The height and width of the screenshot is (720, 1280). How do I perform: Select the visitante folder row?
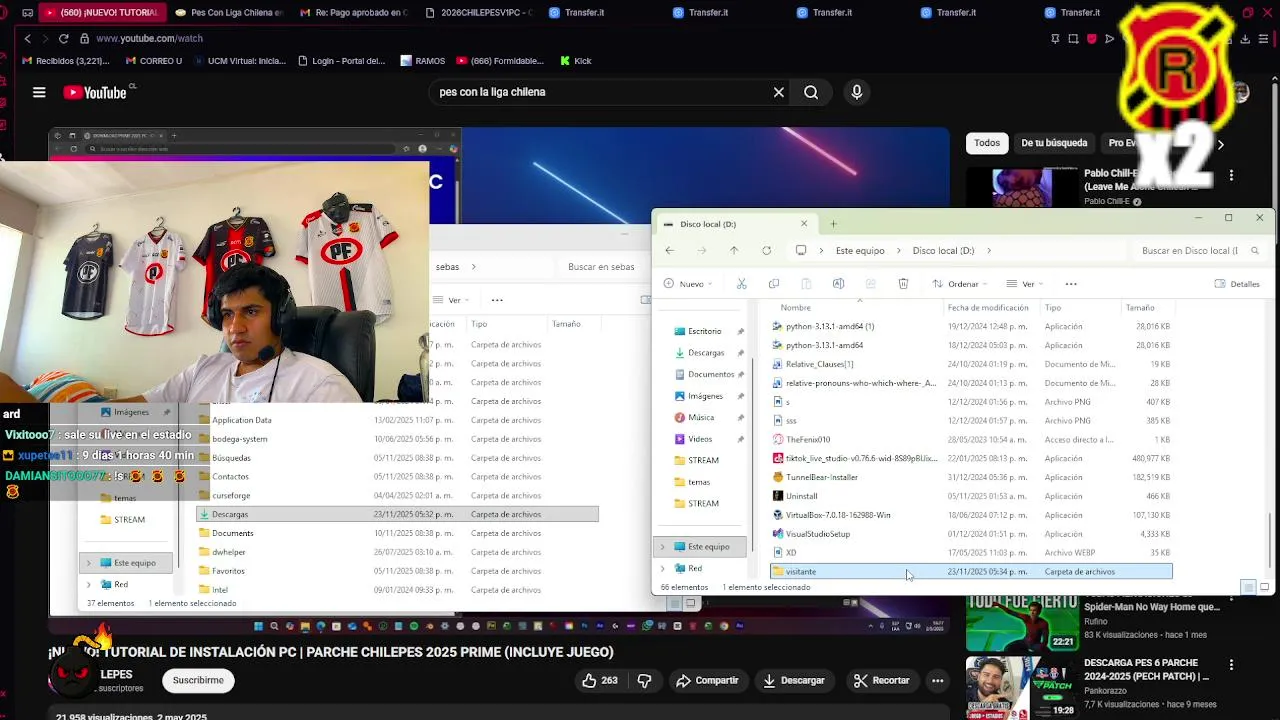coord(971,572)
